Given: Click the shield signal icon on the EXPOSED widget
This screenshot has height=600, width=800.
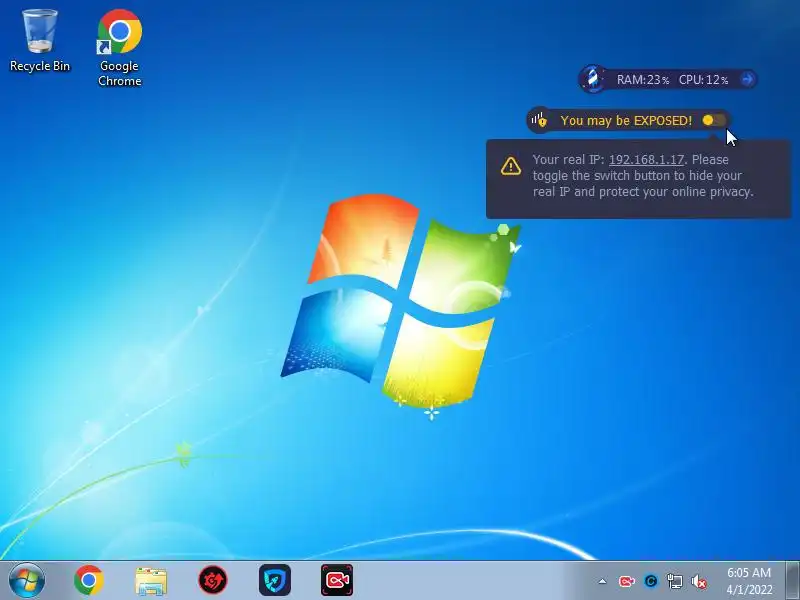Looking at the screenshot, I should 539,120.
